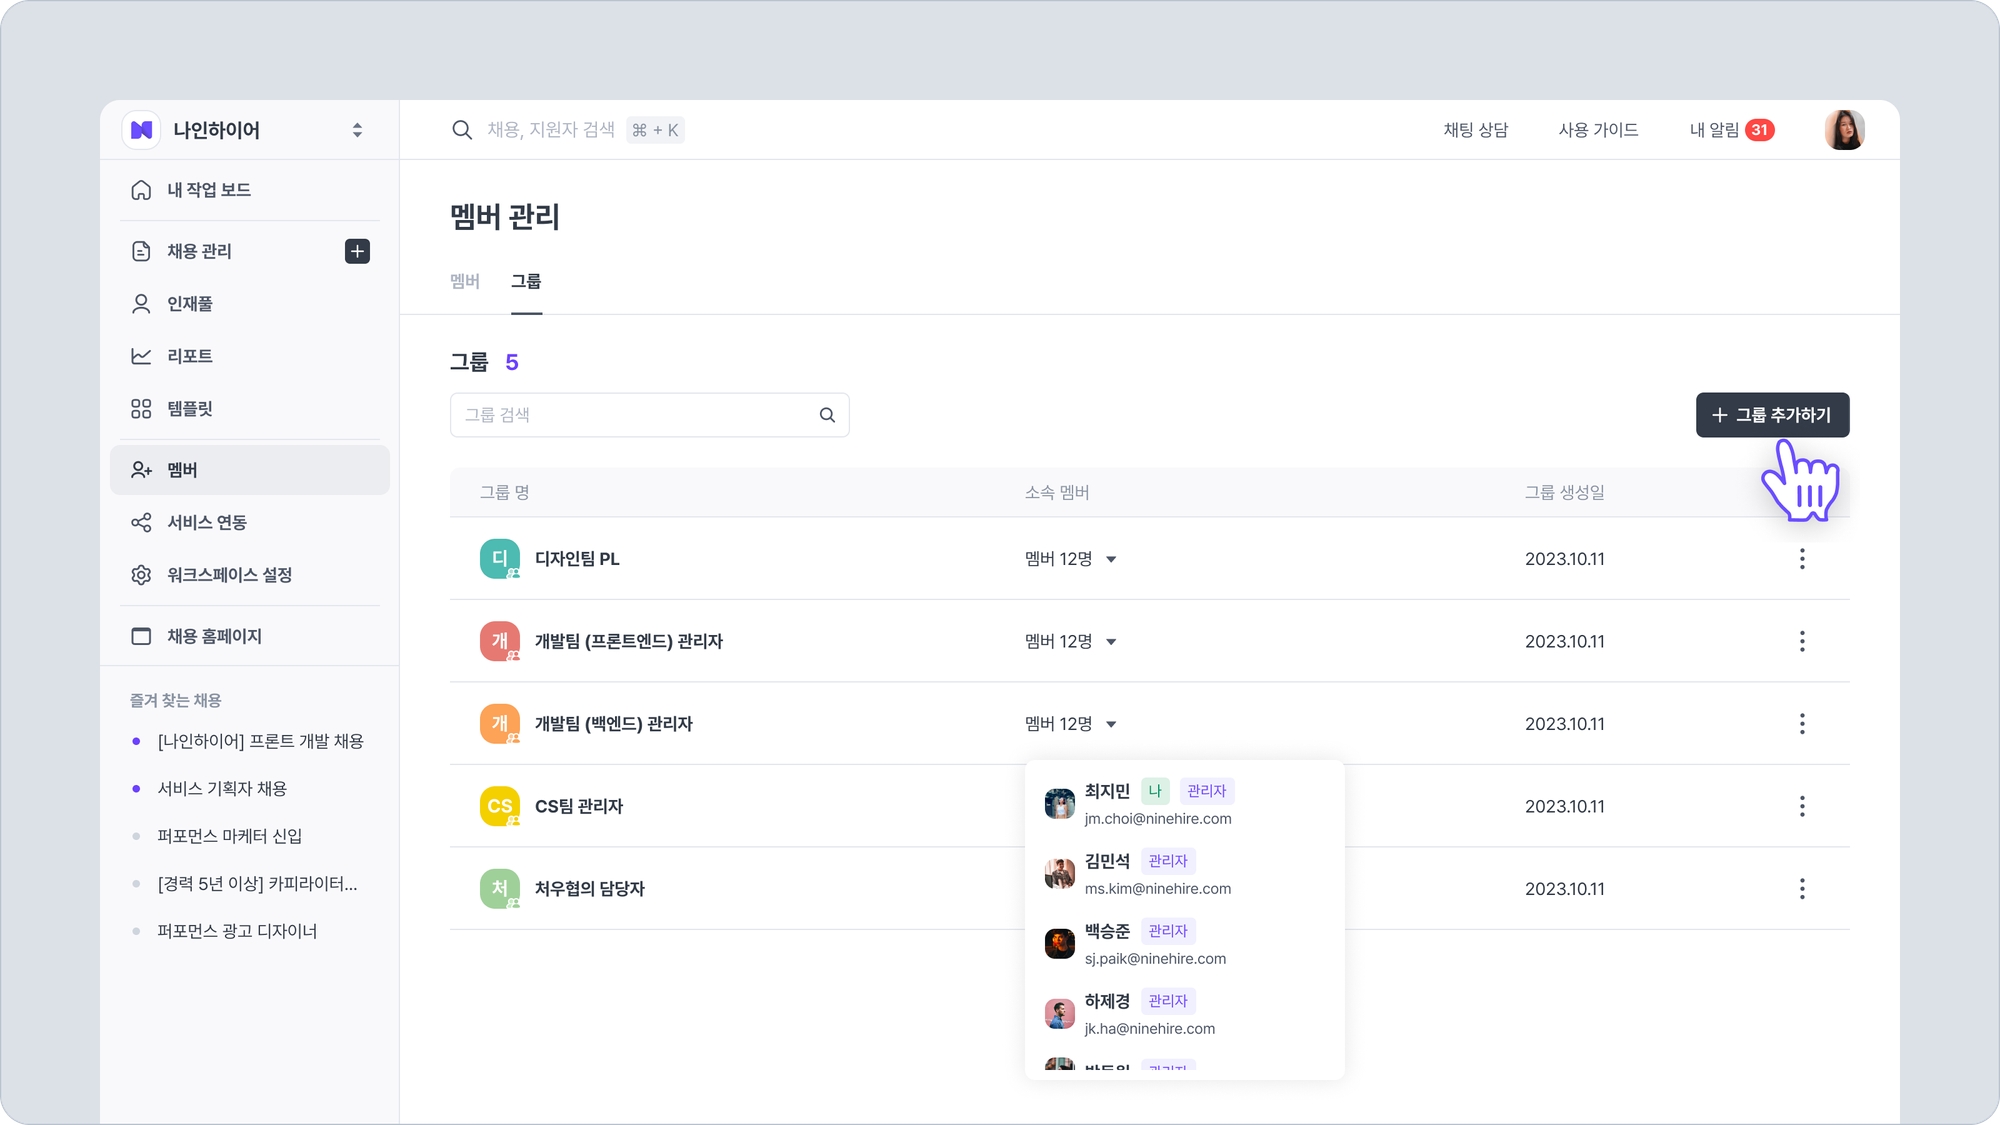Open favorite [경력 5년 이상] 카피라이터

point(257,884)
